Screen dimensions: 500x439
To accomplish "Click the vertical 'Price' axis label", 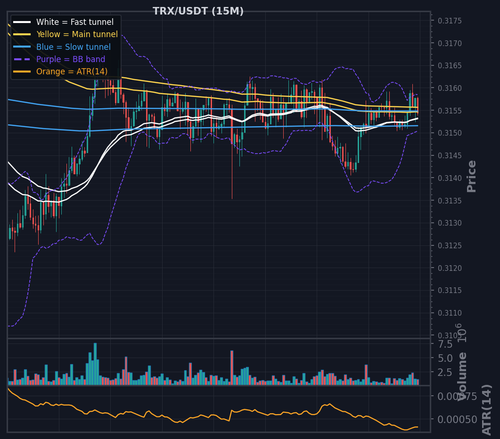I will (x=471, y=176).
